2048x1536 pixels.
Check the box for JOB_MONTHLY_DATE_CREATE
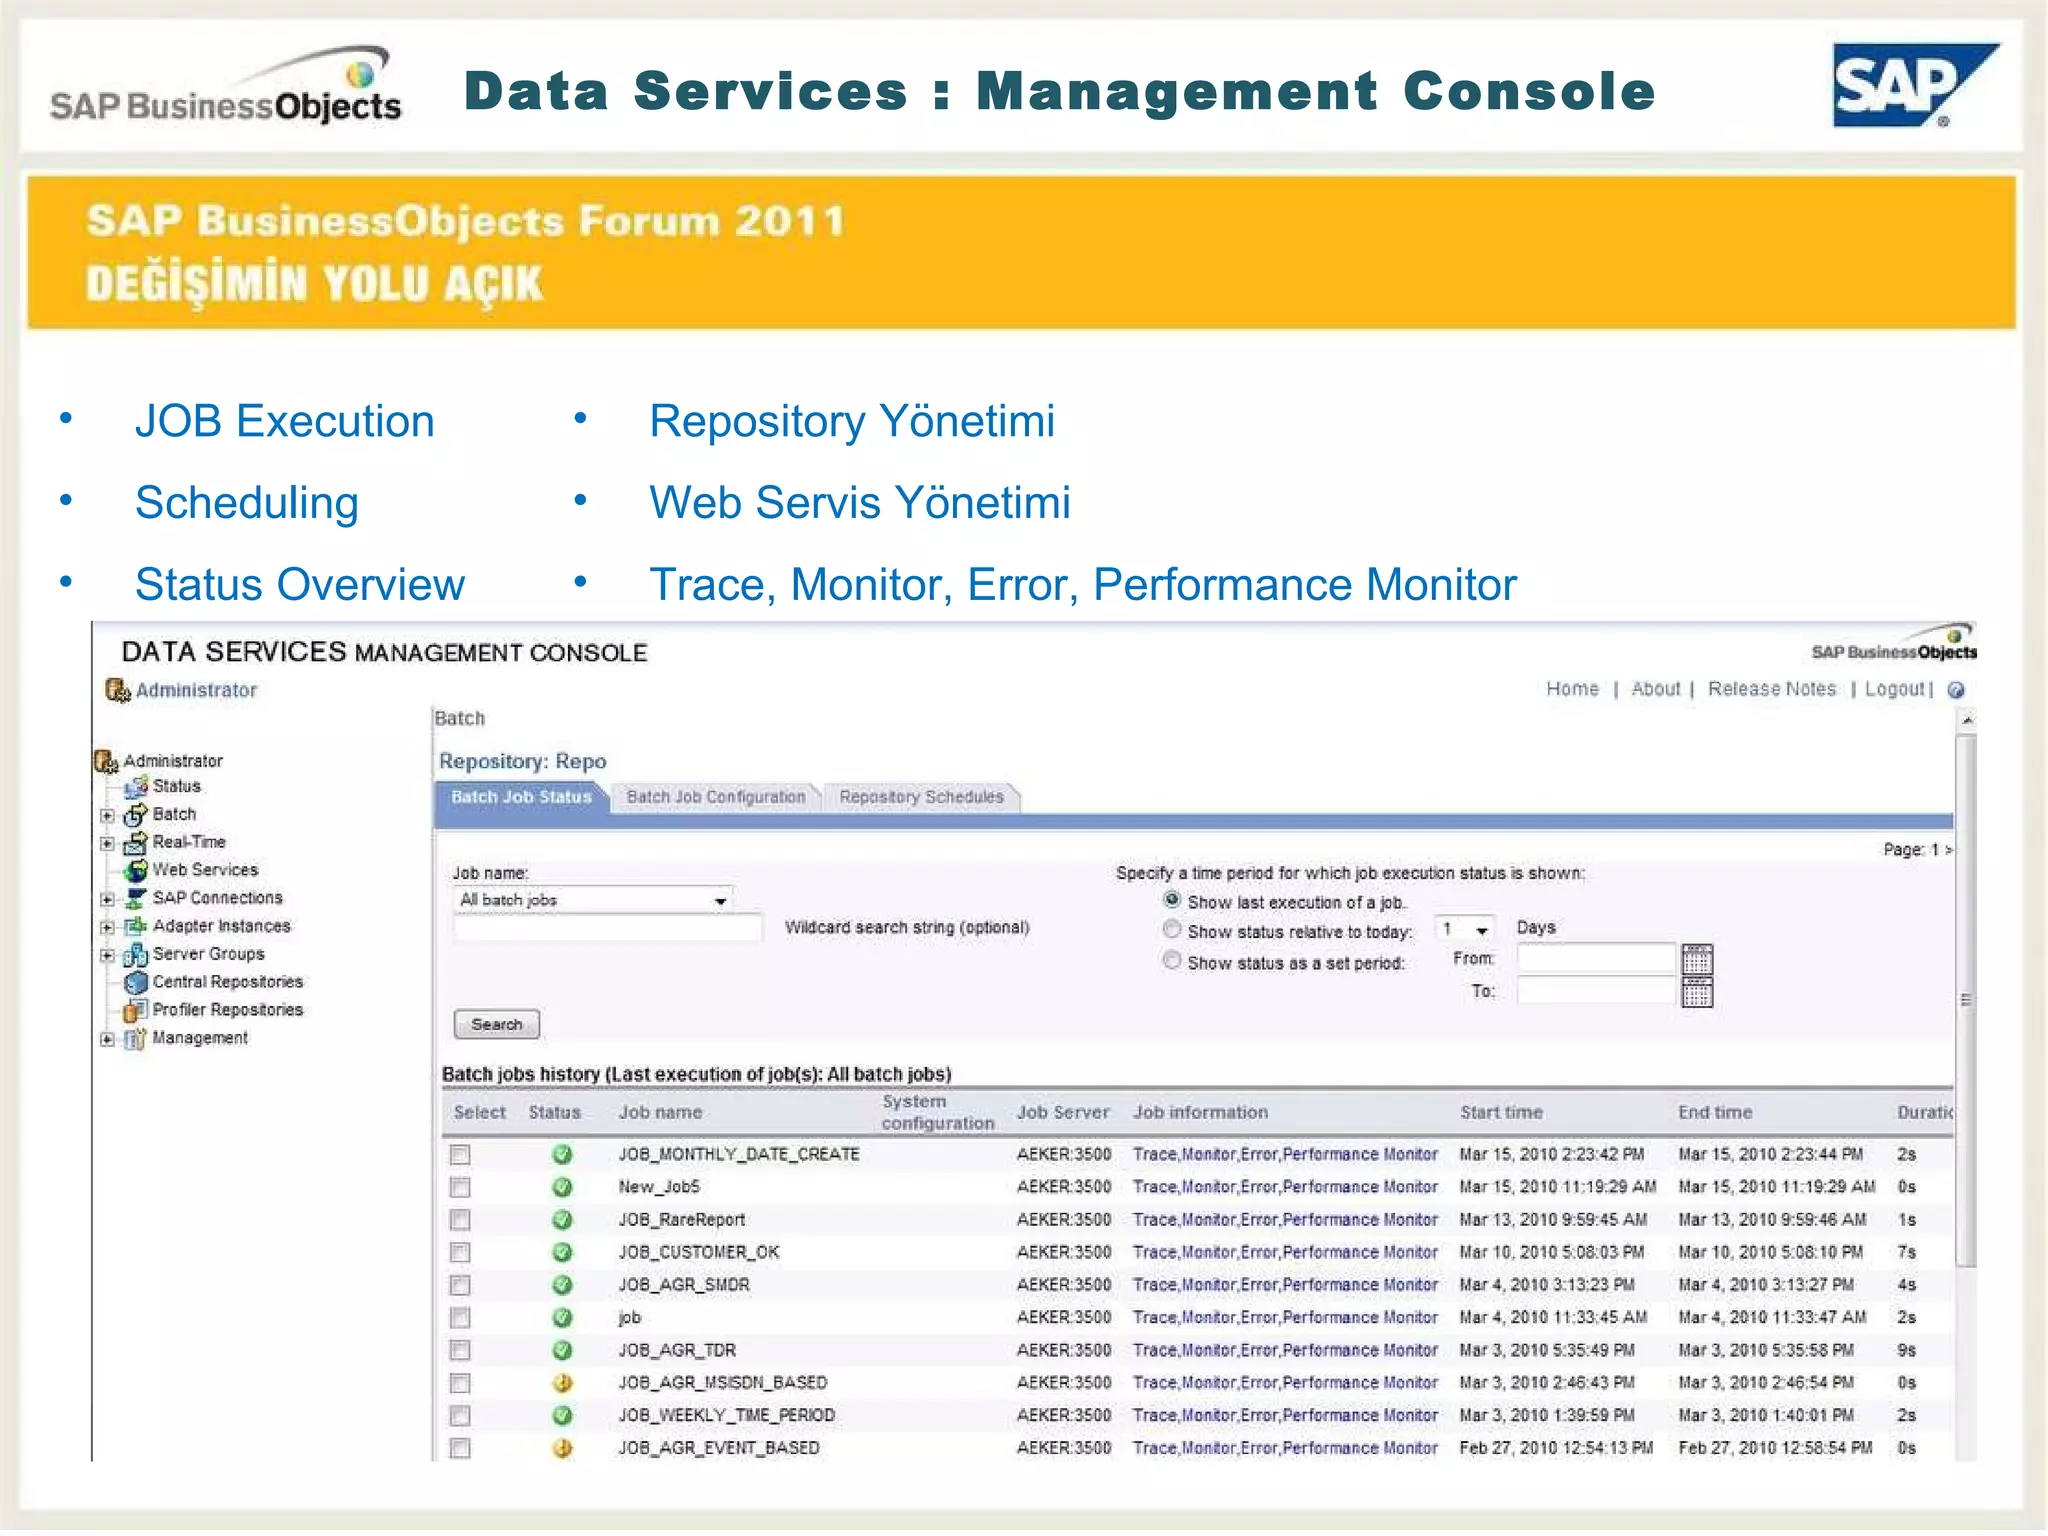pos(460,1155)
